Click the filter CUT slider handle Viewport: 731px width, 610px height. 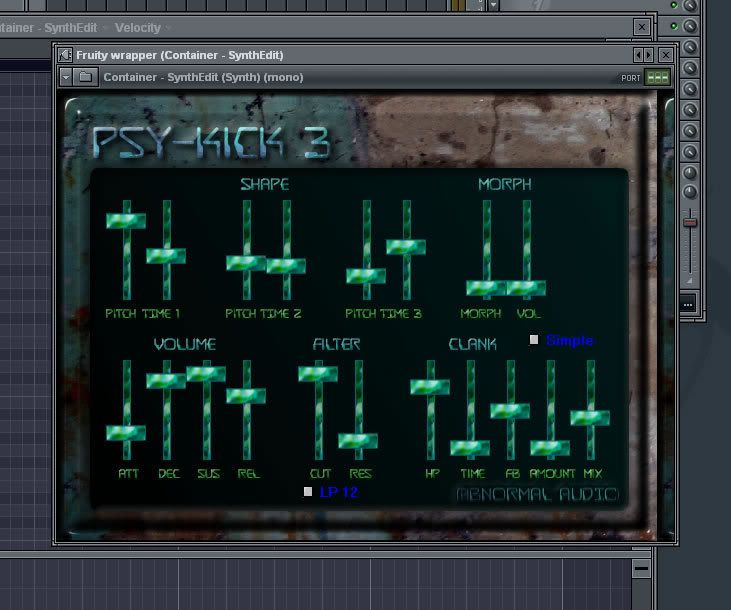[x=318, y=374]
